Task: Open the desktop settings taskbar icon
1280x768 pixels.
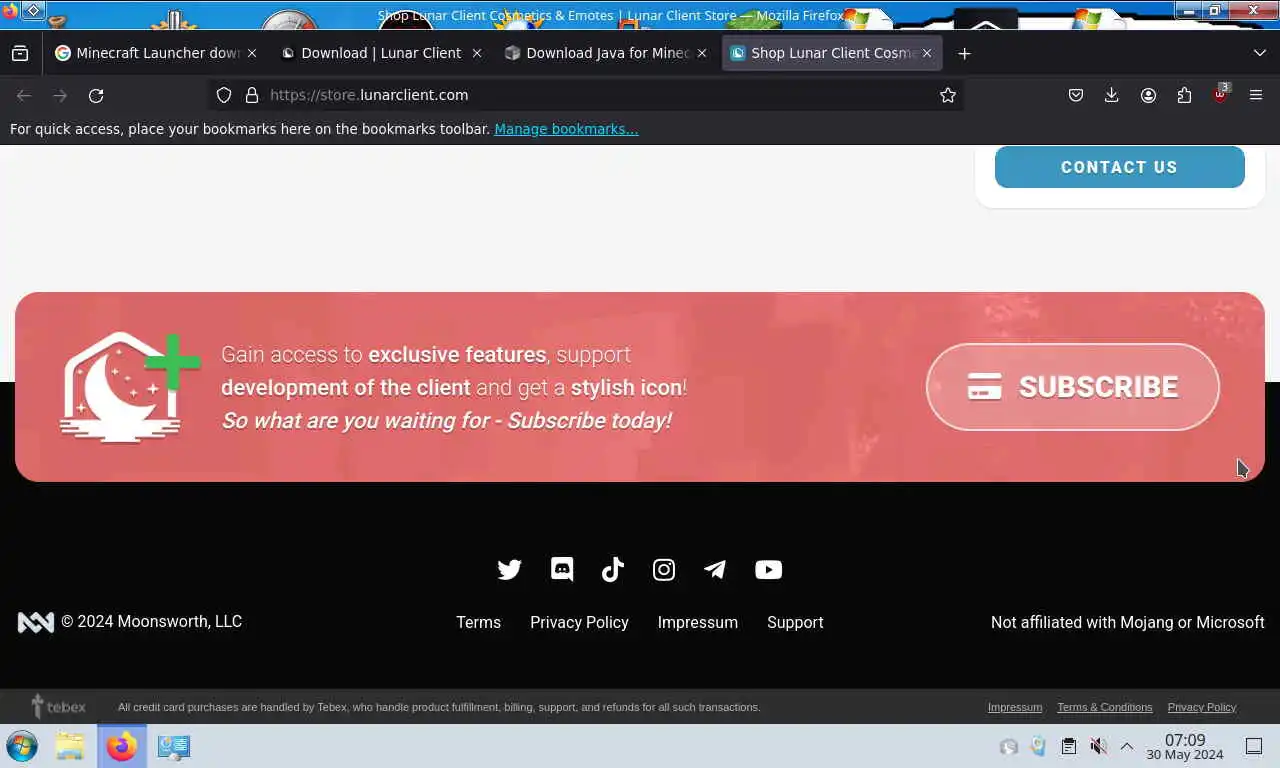Action: [x=174, y=746]
